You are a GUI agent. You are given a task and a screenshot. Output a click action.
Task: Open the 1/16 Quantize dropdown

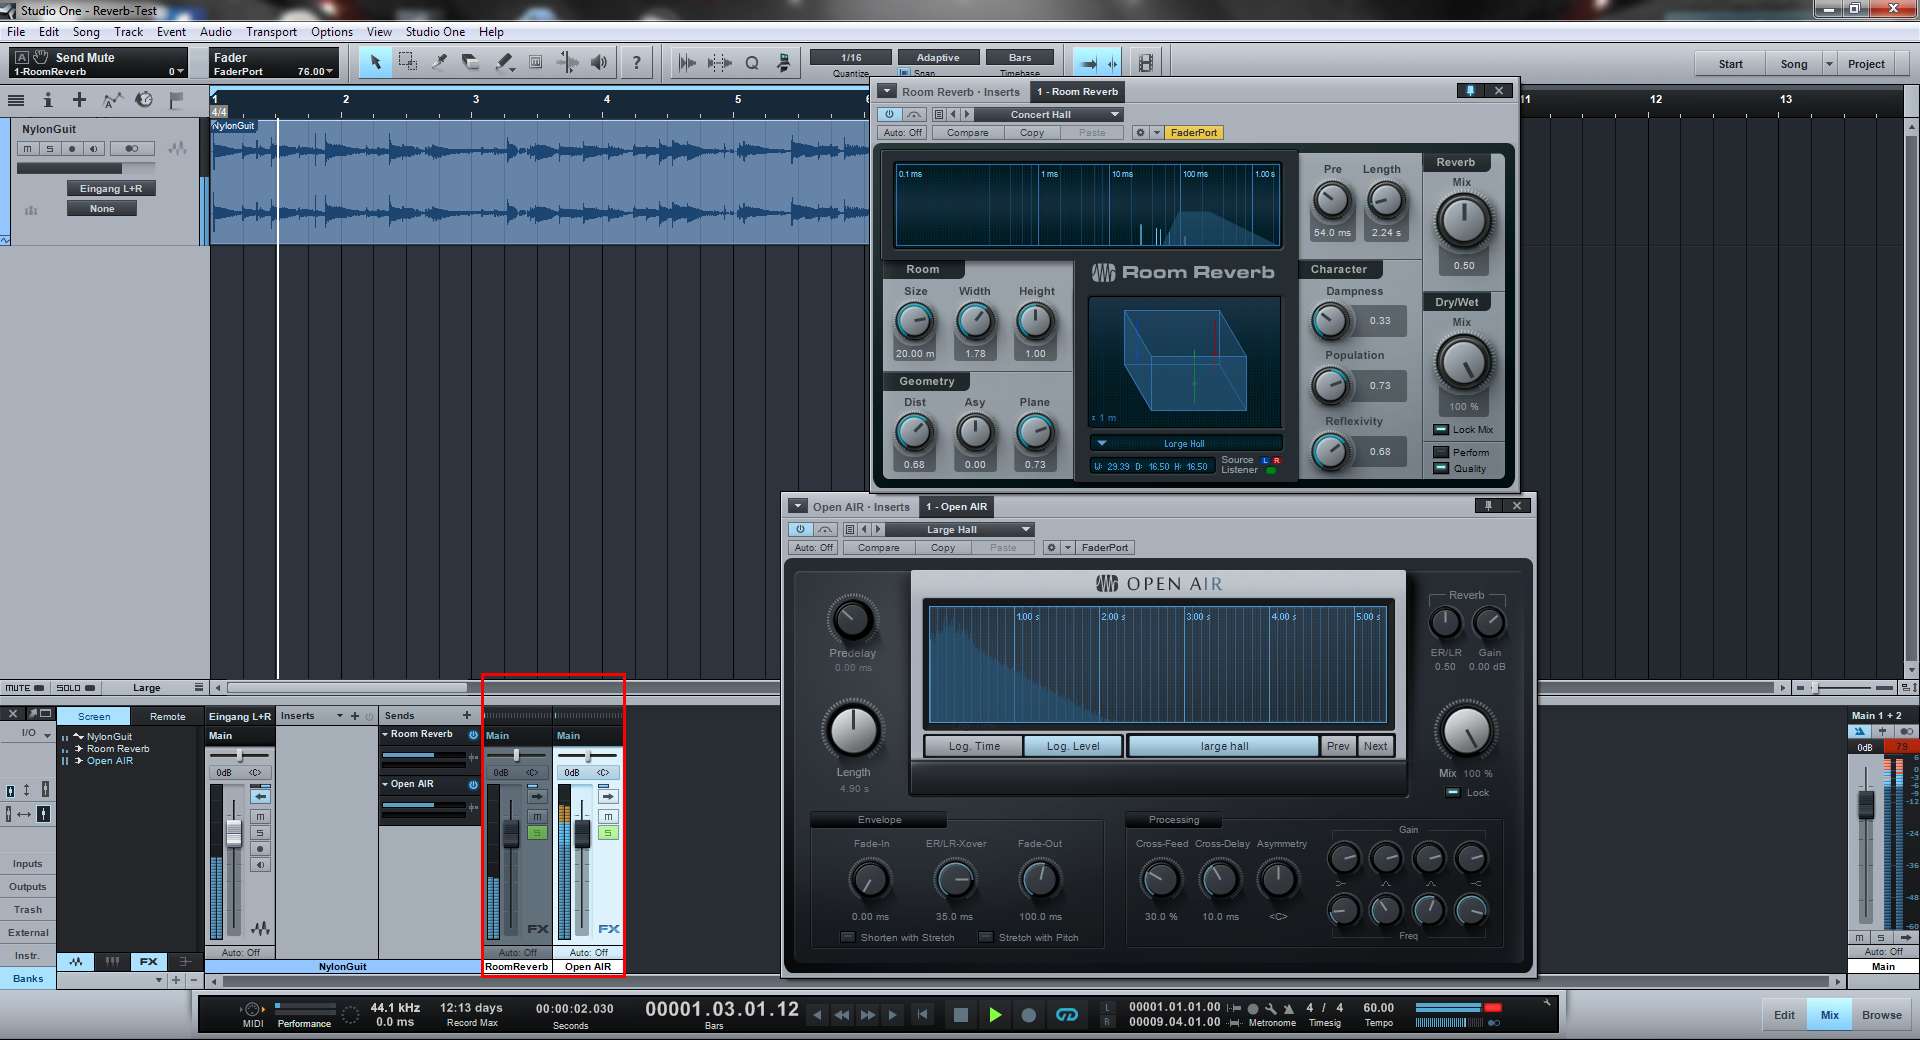[x=851, y=57]
